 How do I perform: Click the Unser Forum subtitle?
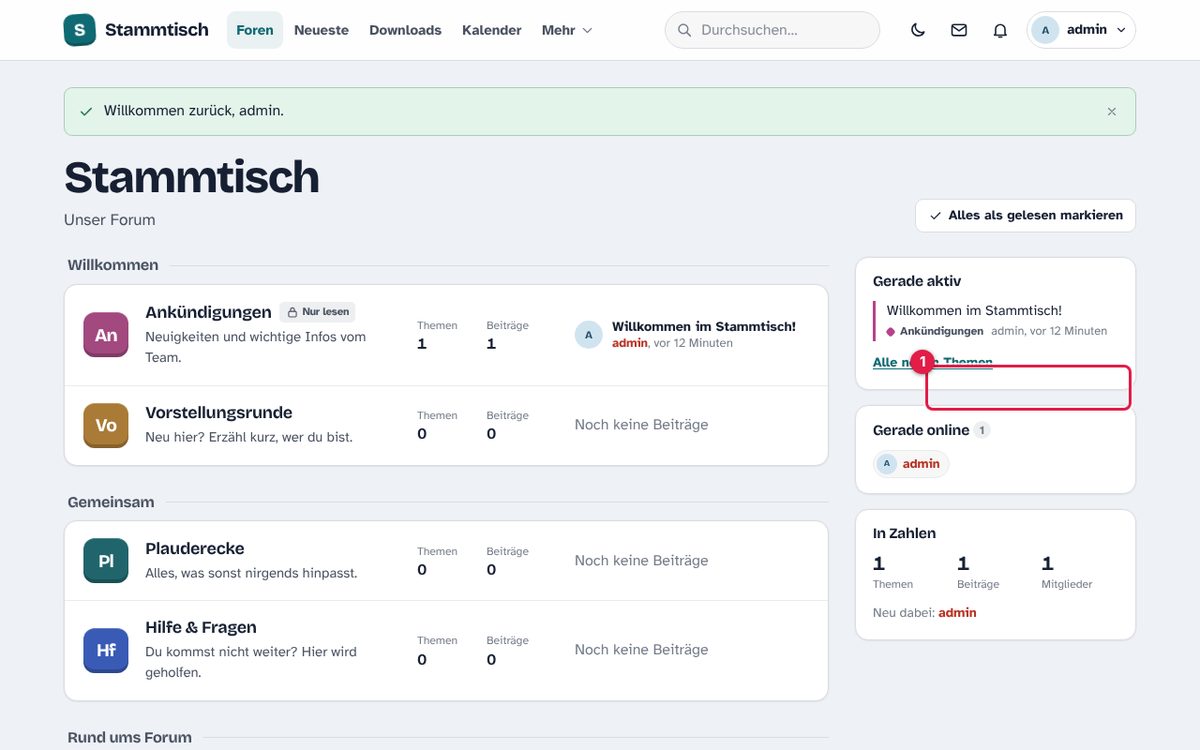coord(110,220)
